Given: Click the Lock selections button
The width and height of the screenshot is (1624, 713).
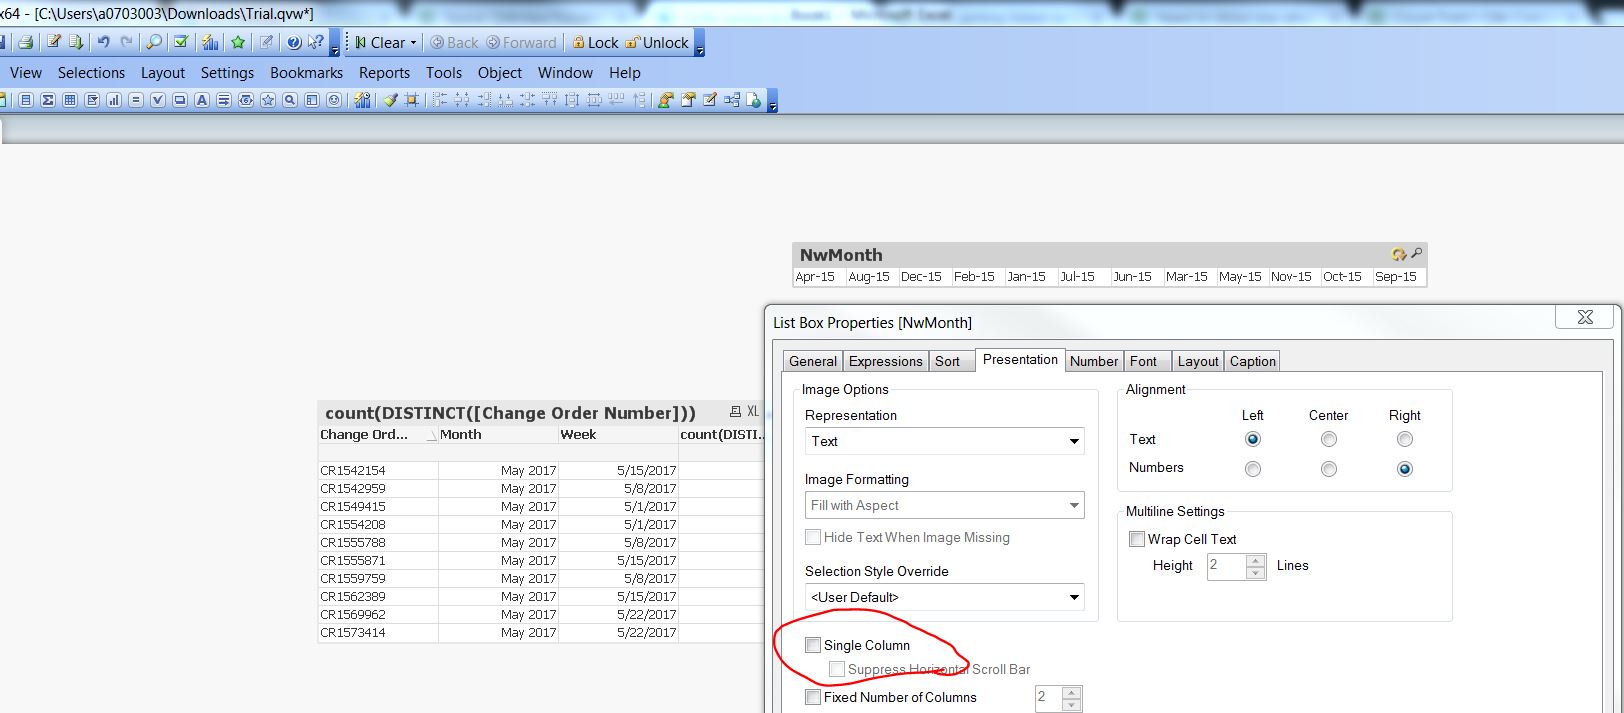Looking at the screenshot, I should pos(595,43).
